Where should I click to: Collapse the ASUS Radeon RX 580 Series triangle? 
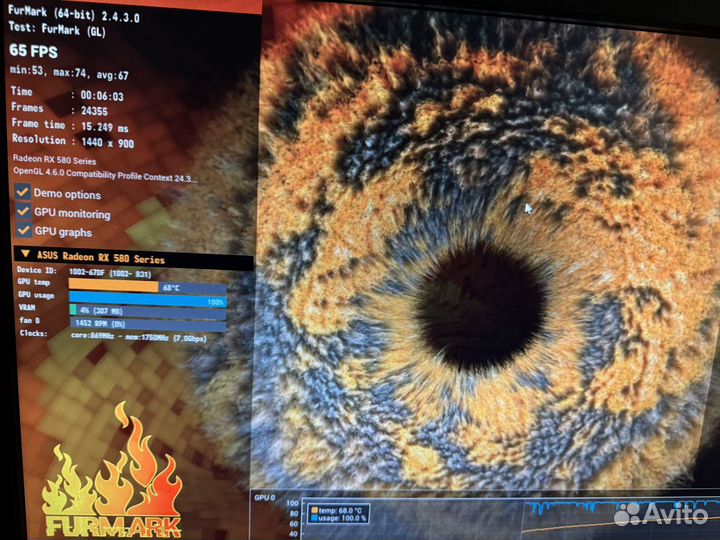pos(24,258)
